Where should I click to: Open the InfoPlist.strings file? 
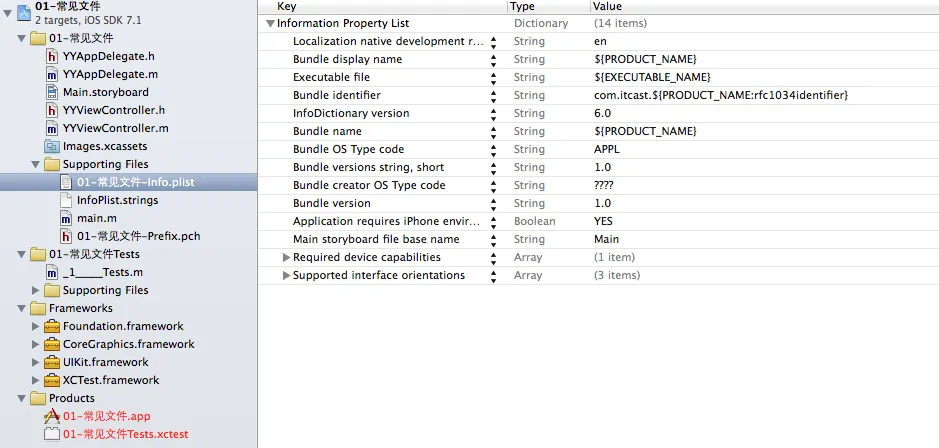117,200
